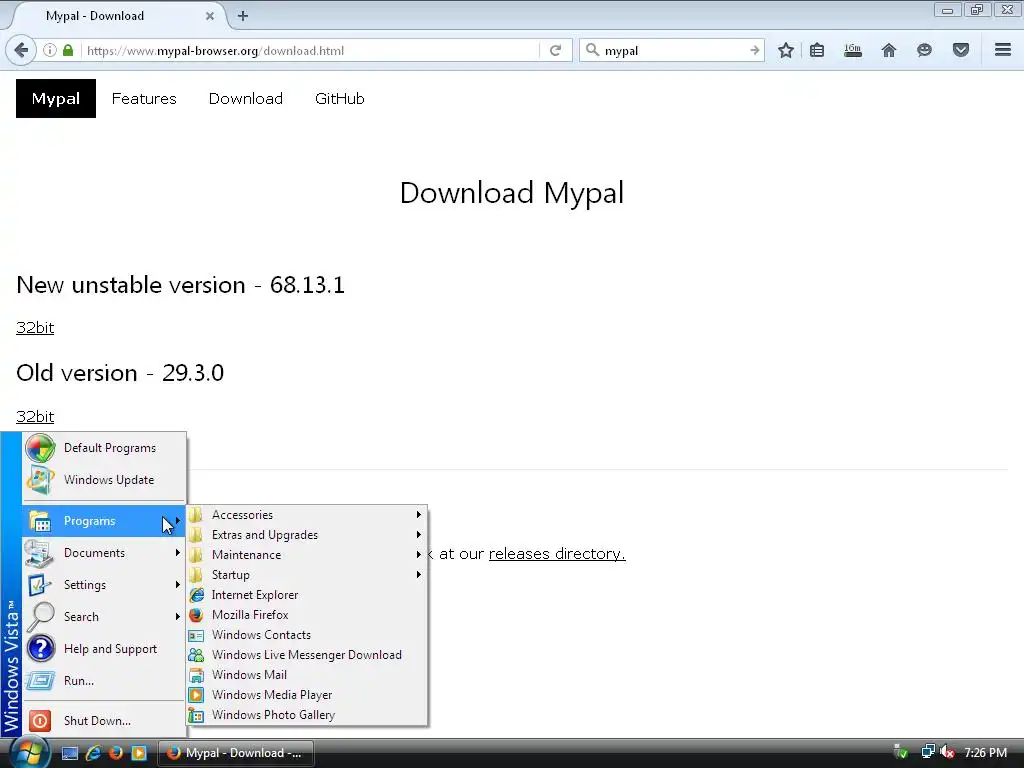Select Programs in the Start menu
The image size is (1024, 768).
pyautogui.click(x=104, y=521)
